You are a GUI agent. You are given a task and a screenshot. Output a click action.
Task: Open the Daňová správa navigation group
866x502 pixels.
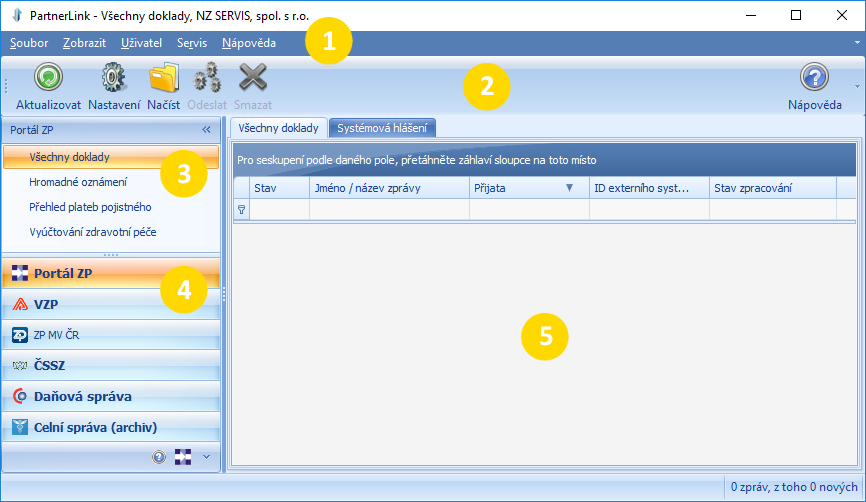[111, 396]
